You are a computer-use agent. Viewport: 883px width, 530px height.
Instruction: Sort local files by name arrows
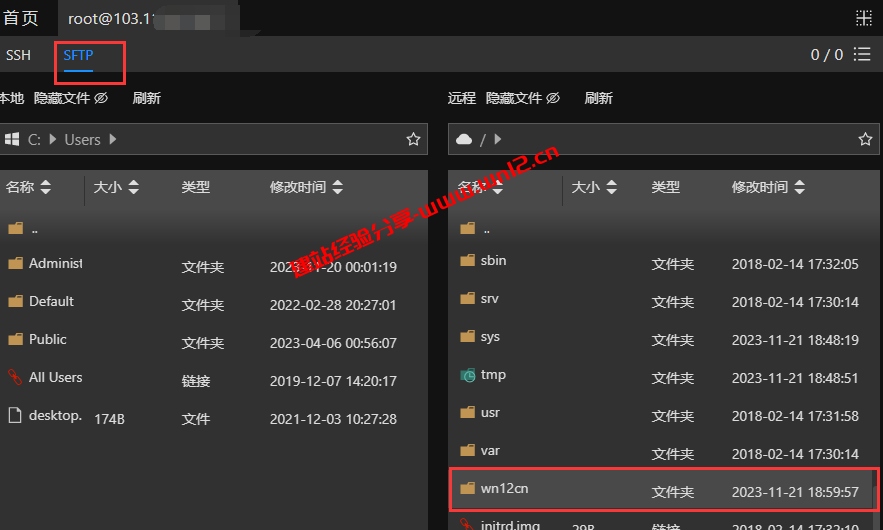[x=46, y=187]
